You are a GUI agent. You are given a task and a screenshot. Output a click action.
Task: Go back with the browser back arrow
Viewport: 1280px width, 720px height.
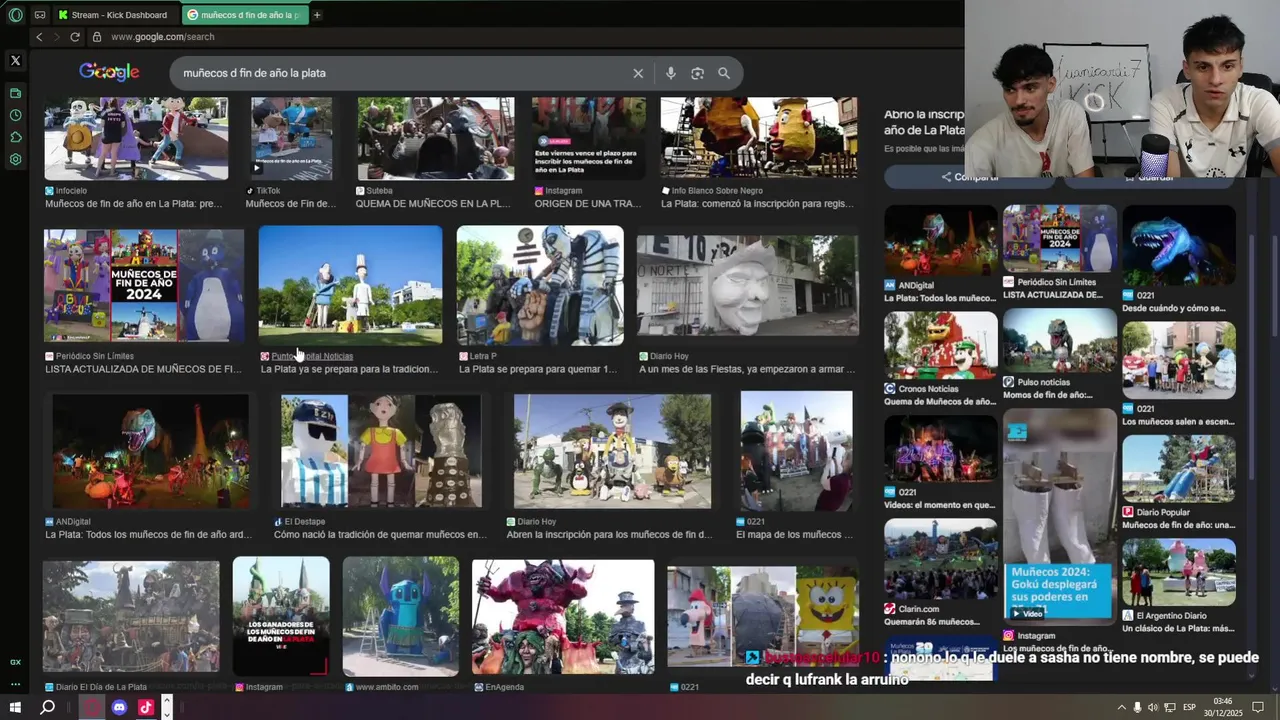tap(39, 37)
